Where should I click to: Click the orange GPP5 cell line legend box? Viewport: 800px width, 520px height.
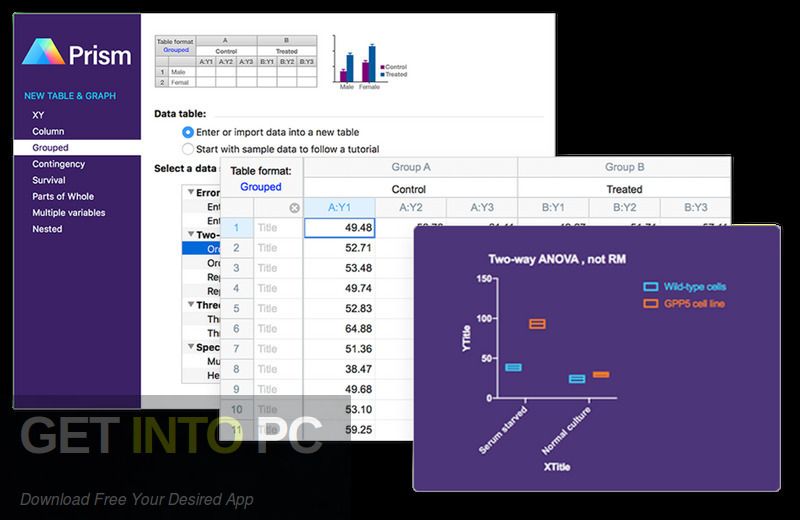651,304
